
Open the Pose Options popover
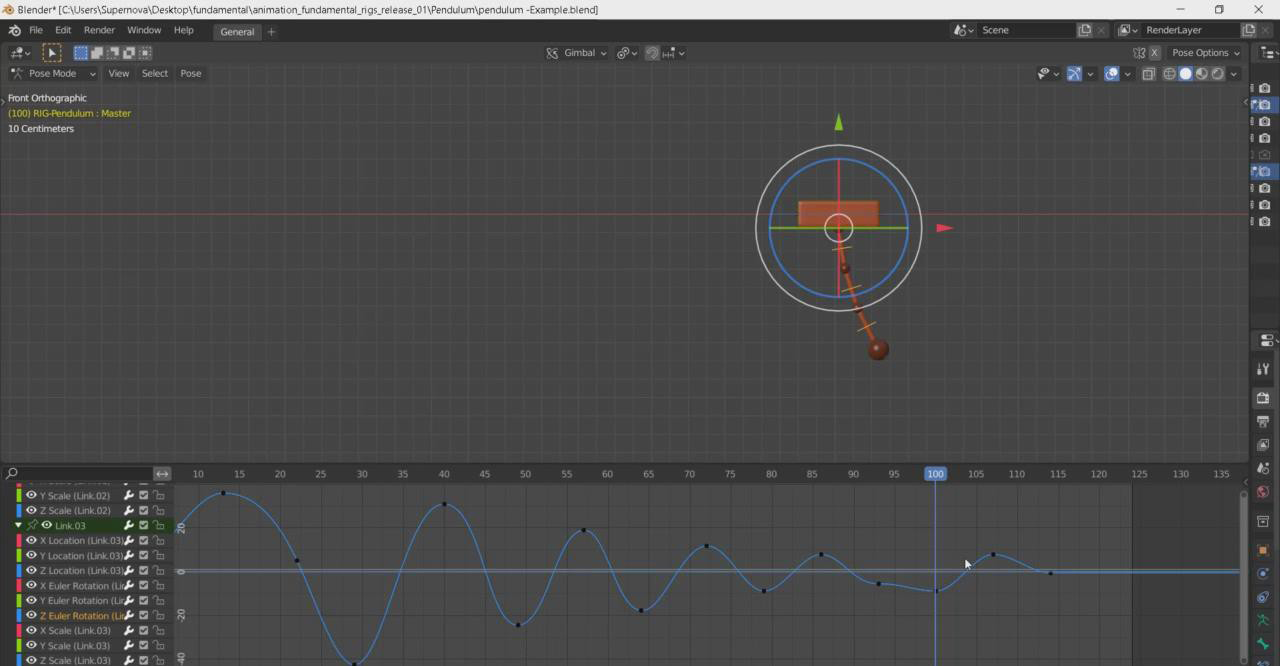pyautogui.click(x=1205, y=53)
